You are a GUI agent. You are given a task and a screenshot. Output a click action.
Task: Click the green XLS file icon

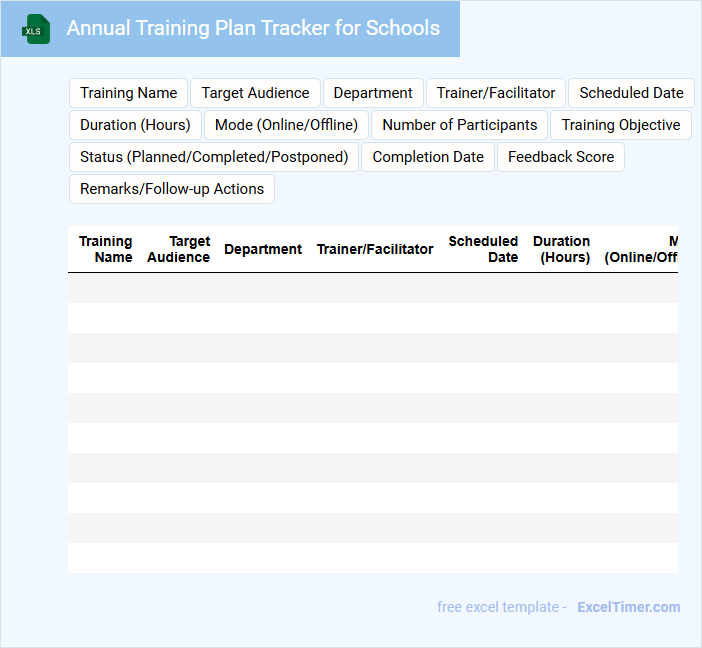36,29
